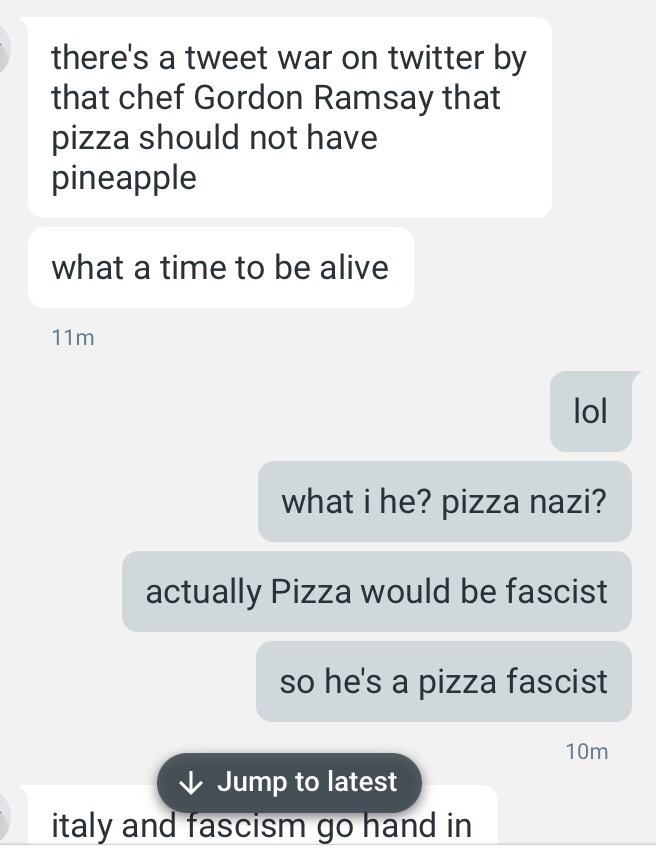Click the 11m timestamp under received messages
Viewport: 656px width, 857px height.
73,338
